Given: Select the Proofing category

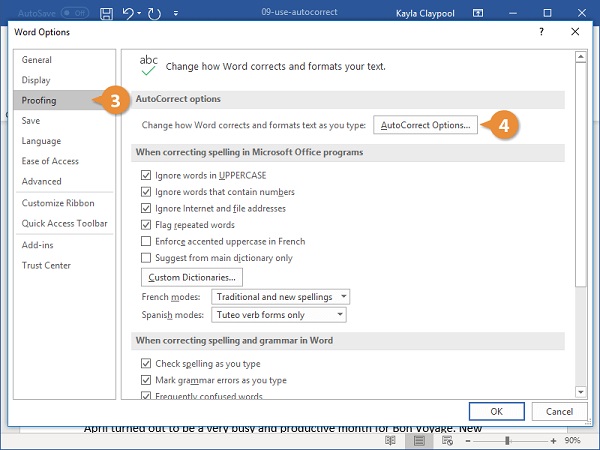Looking at the screenshot, I should pos(64,100).
